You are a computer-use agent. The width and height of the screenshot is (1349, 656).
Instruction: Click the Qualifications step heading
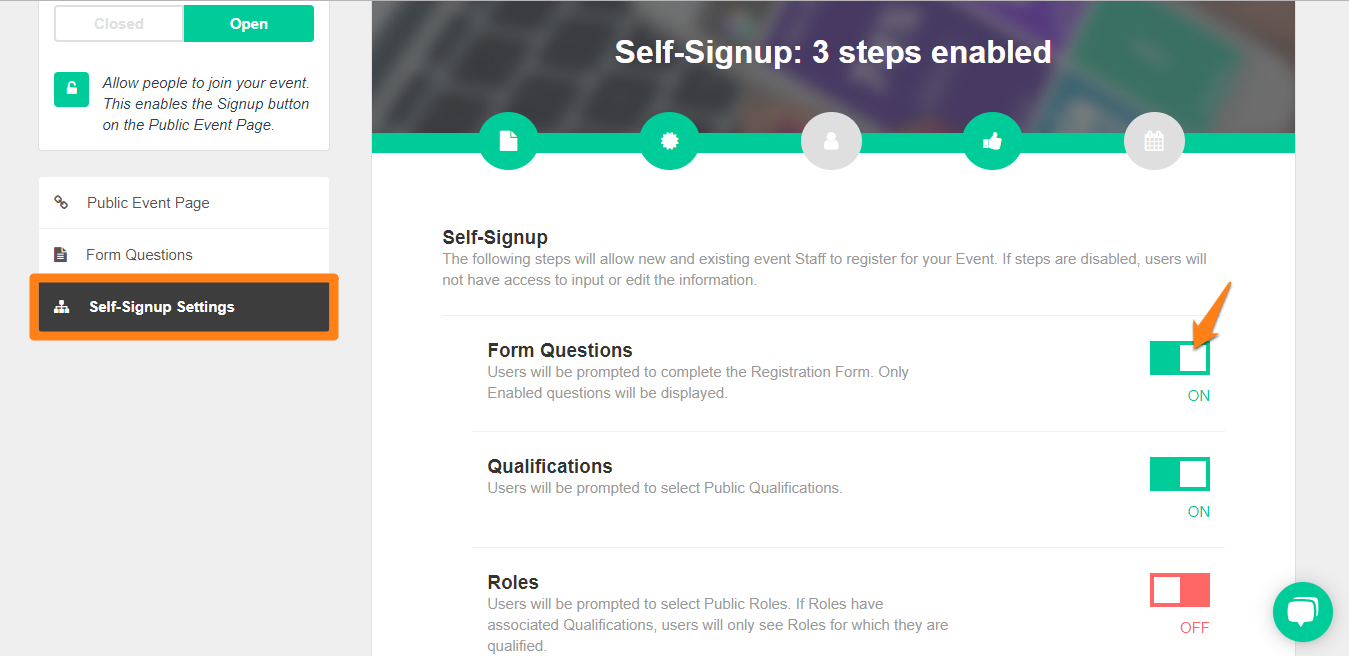pos(550,467)
